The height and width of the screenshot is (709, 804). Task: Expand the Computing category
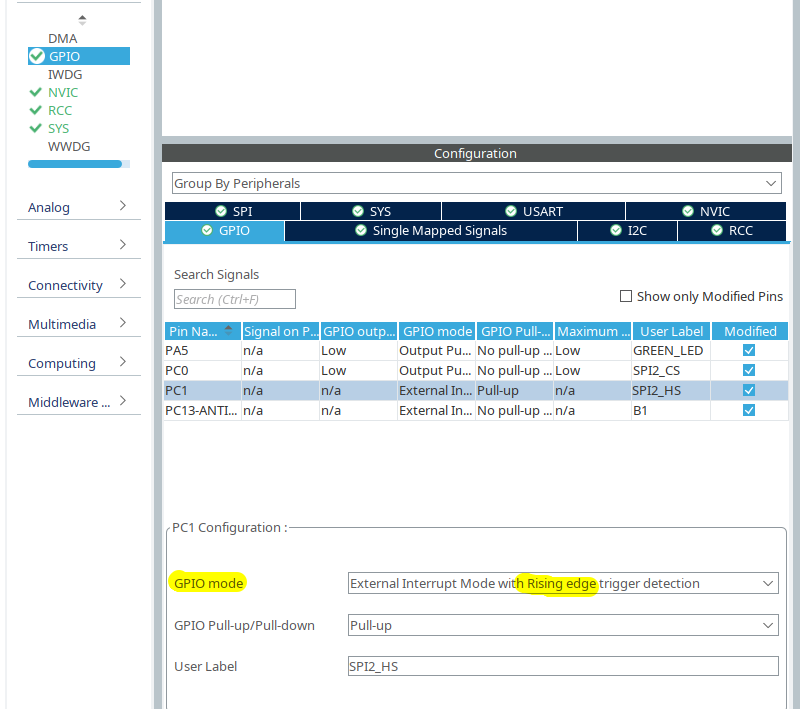pyautogui.click(x=78, y=363)
